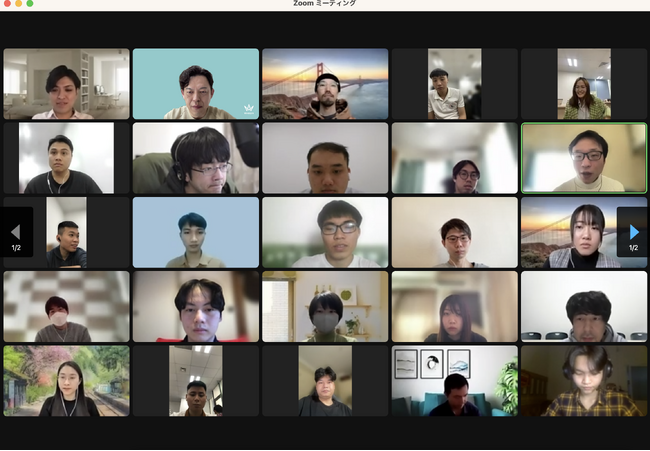650x451 pixels.
Task: Select the tile with shelf and apple picture
Action: point(325,306)
